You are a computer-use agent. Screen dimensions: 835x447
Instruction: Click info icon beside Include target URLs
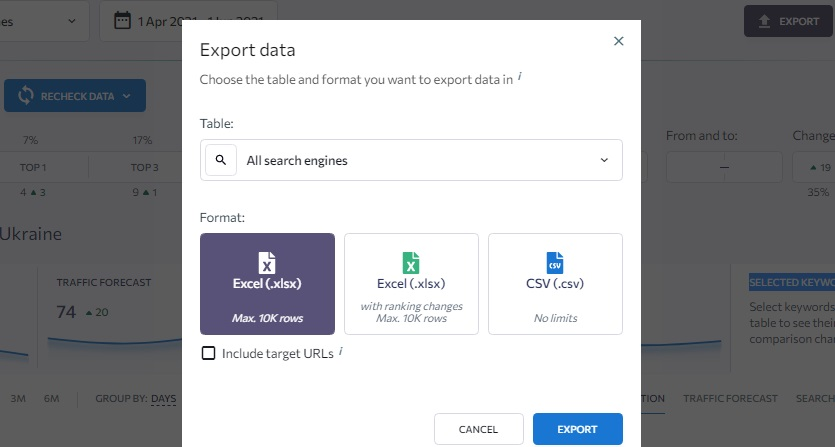point(341,351)
